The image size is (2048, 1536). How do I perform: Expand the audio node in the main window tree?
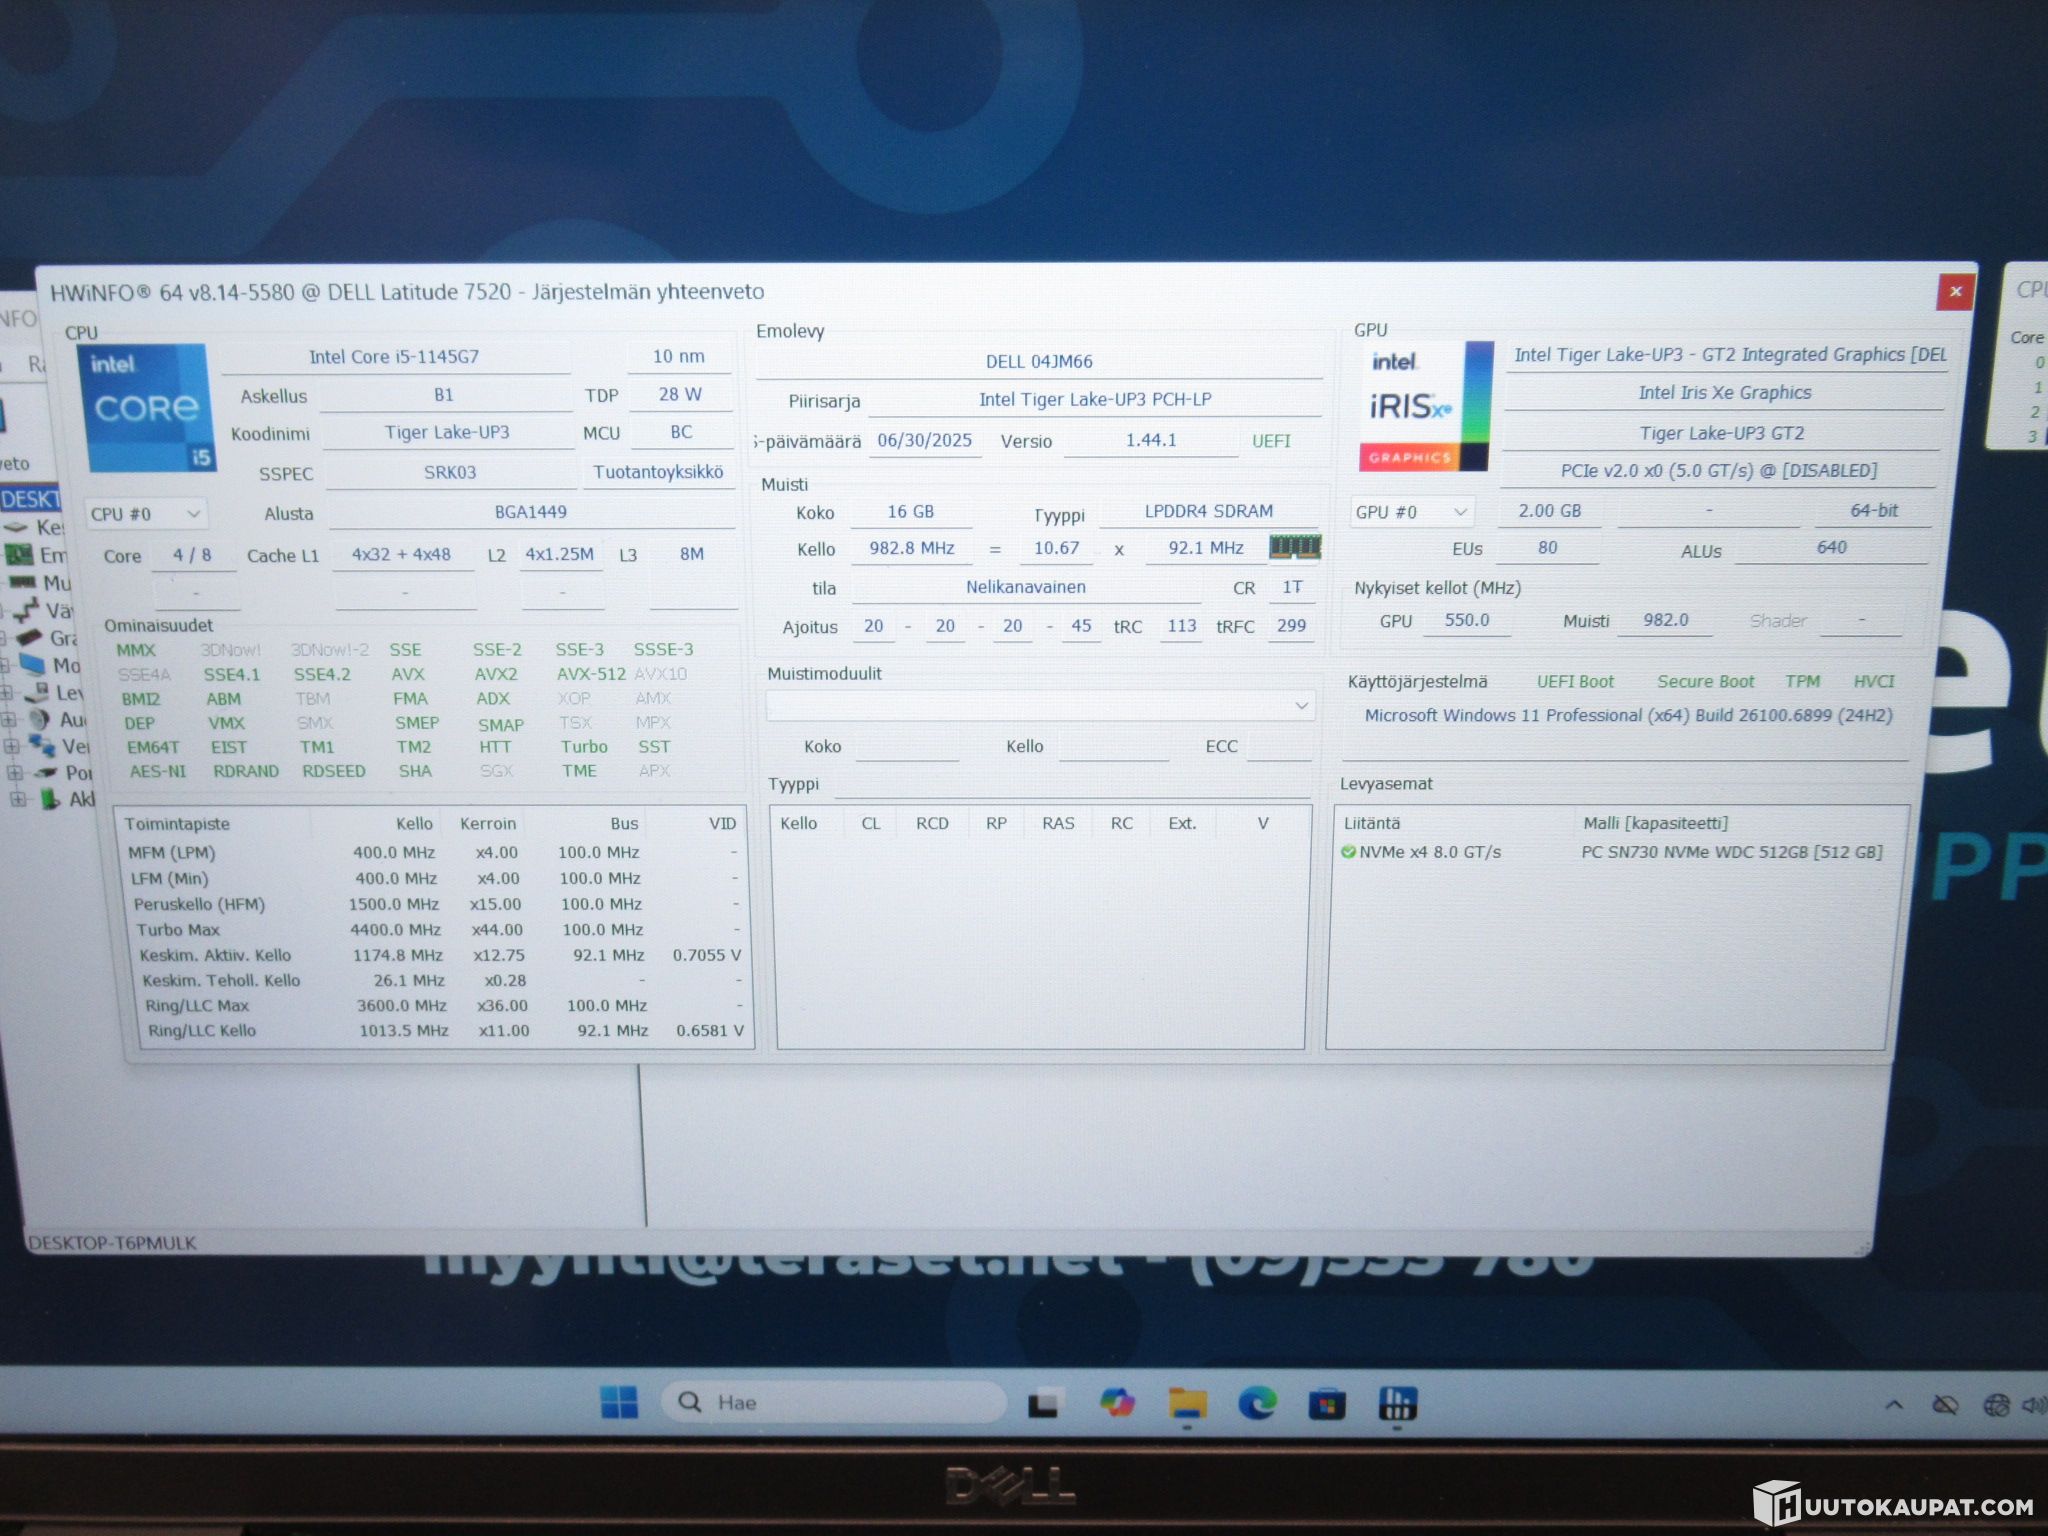point(9,719)
